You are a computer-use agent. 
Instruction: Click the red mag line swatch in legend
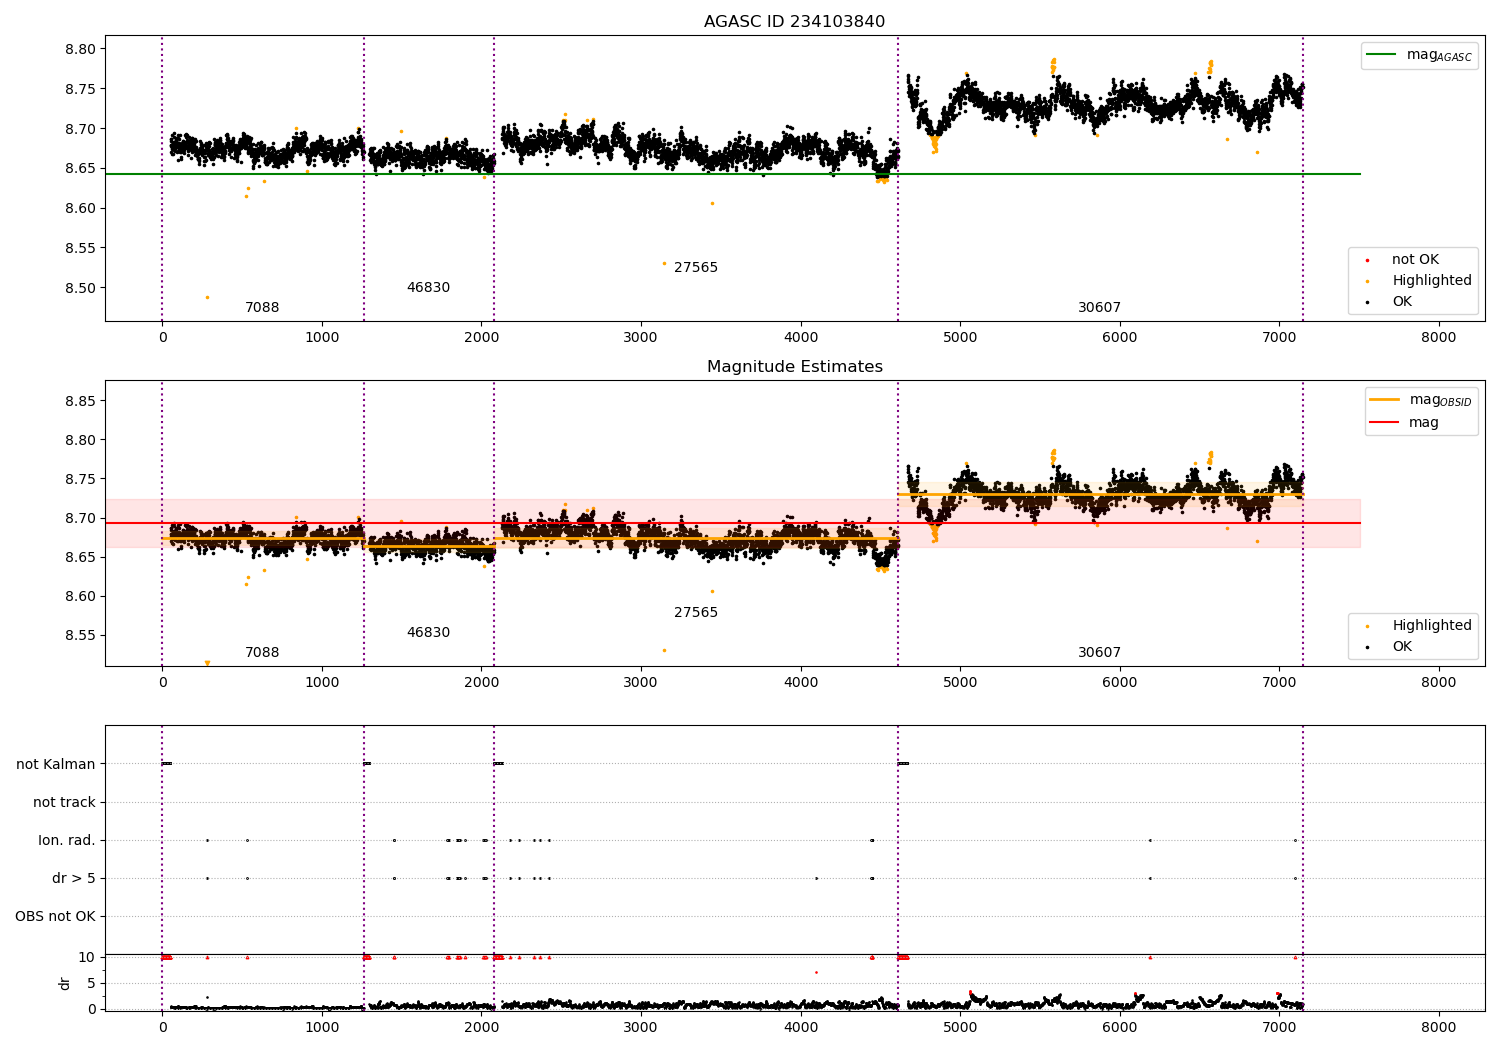(1384, 423)
